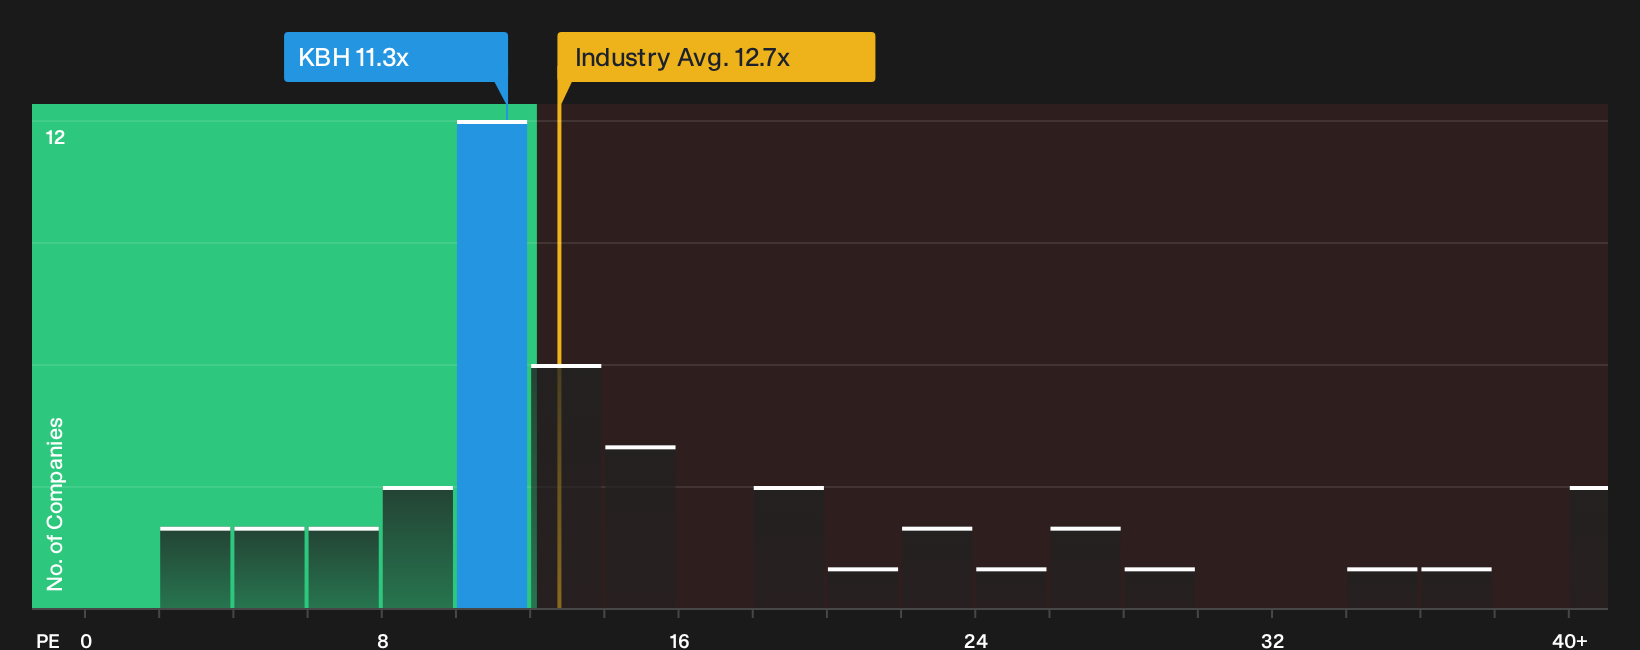Select the bar between PE 14 and 16
The height and width of the screenshot is (650, 1640).
(641, 527)
